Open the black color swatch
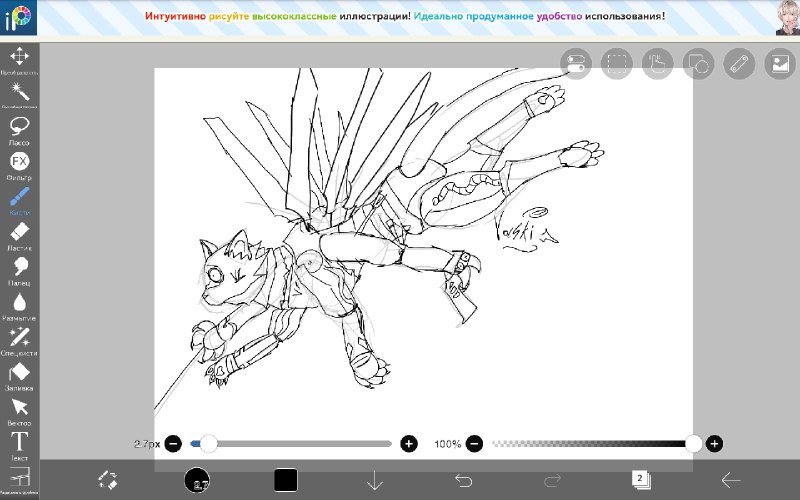The height and width of the screenshot is (500, 800). tap(286, 480)
